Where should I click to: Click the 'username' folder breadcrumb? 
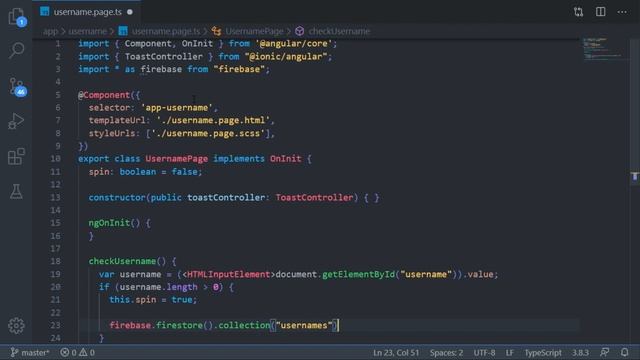pos(87,31)
